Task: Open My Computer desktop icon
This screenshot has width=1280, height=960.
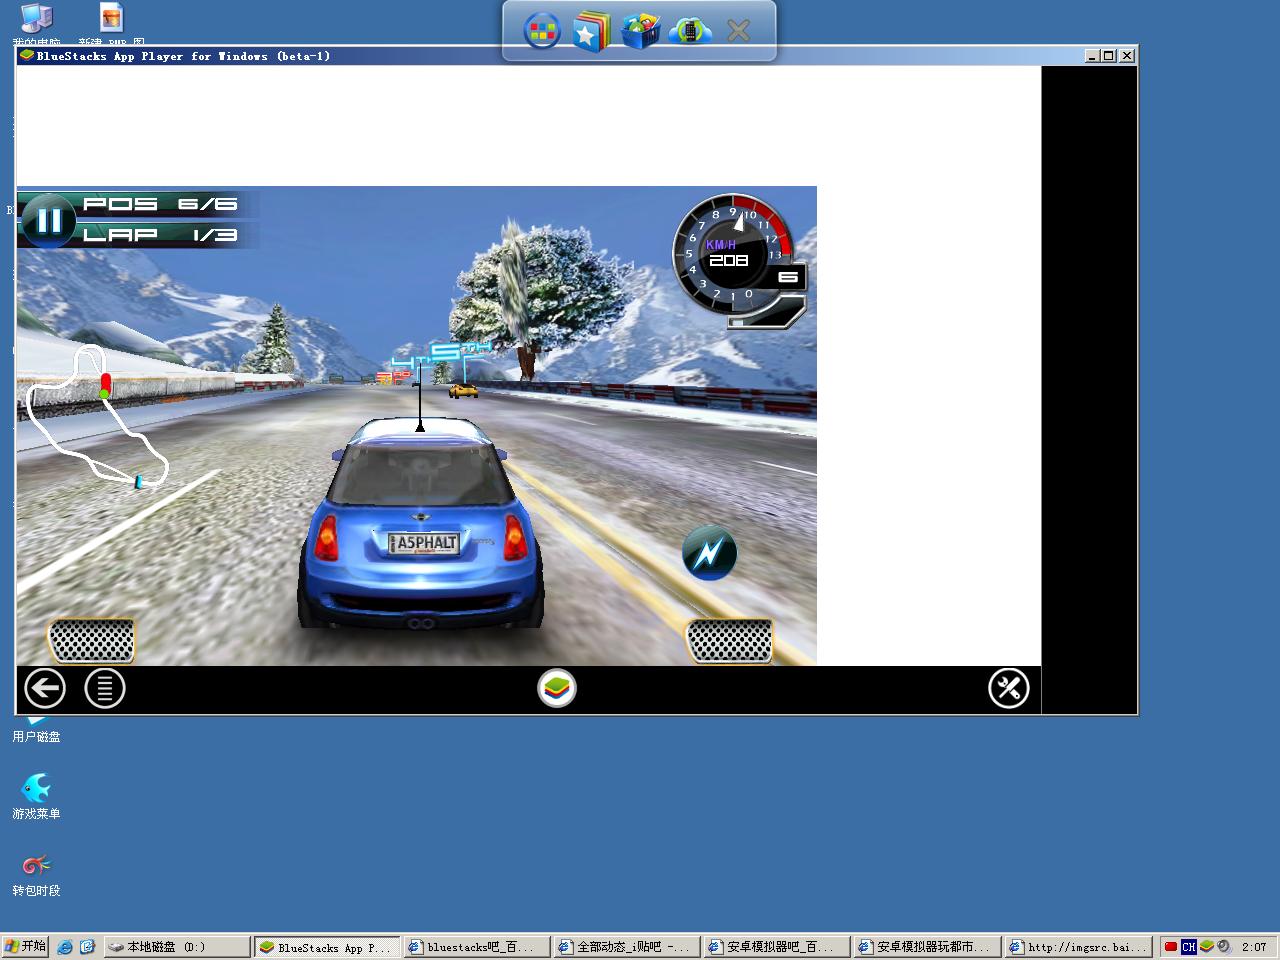Action: pyautogui.click(x=36, y=24)
